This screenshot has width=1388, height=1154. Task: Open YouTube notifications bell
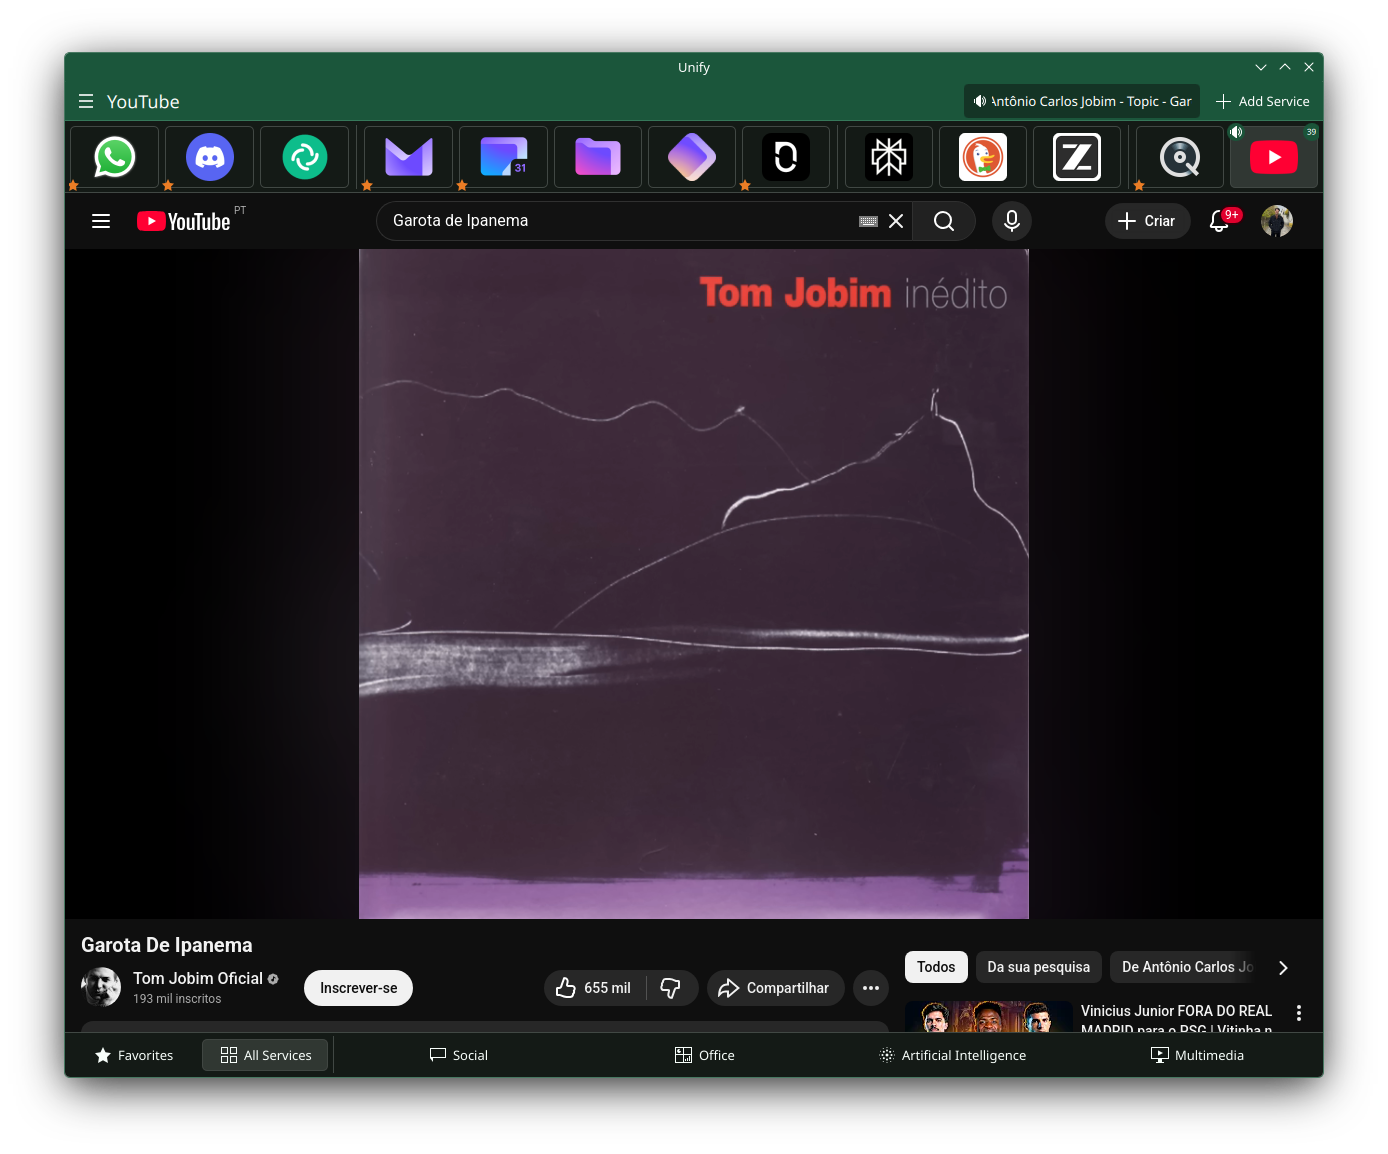[1219, 221]
